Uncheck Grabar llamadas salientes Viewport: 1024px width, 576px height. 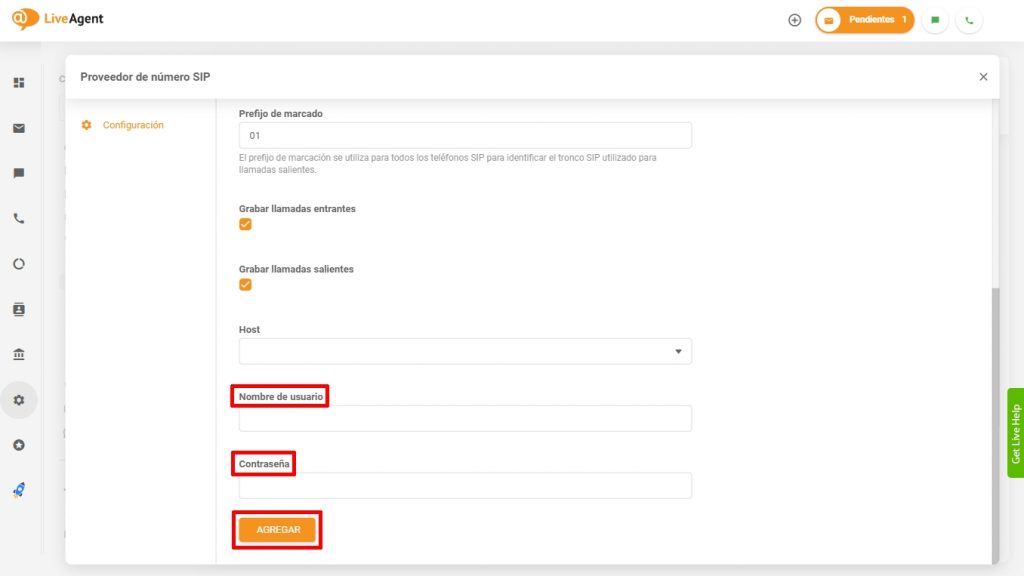coord(245,285)
